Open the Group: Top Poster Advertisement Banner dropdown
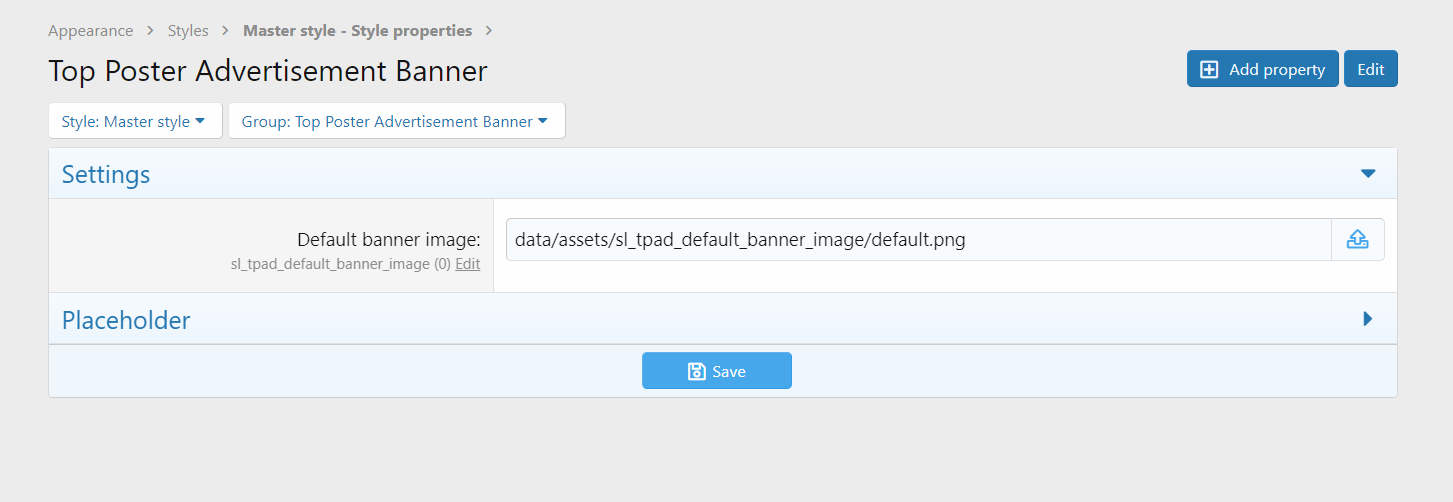 396,121
